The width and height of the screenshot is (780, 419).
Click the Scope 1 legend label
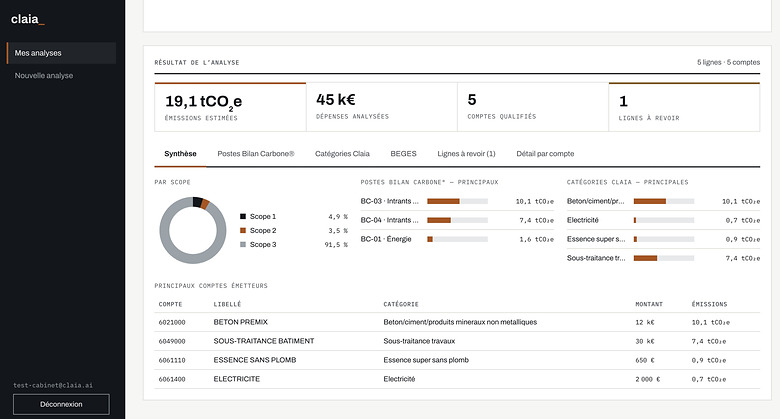tap(263, 216)
